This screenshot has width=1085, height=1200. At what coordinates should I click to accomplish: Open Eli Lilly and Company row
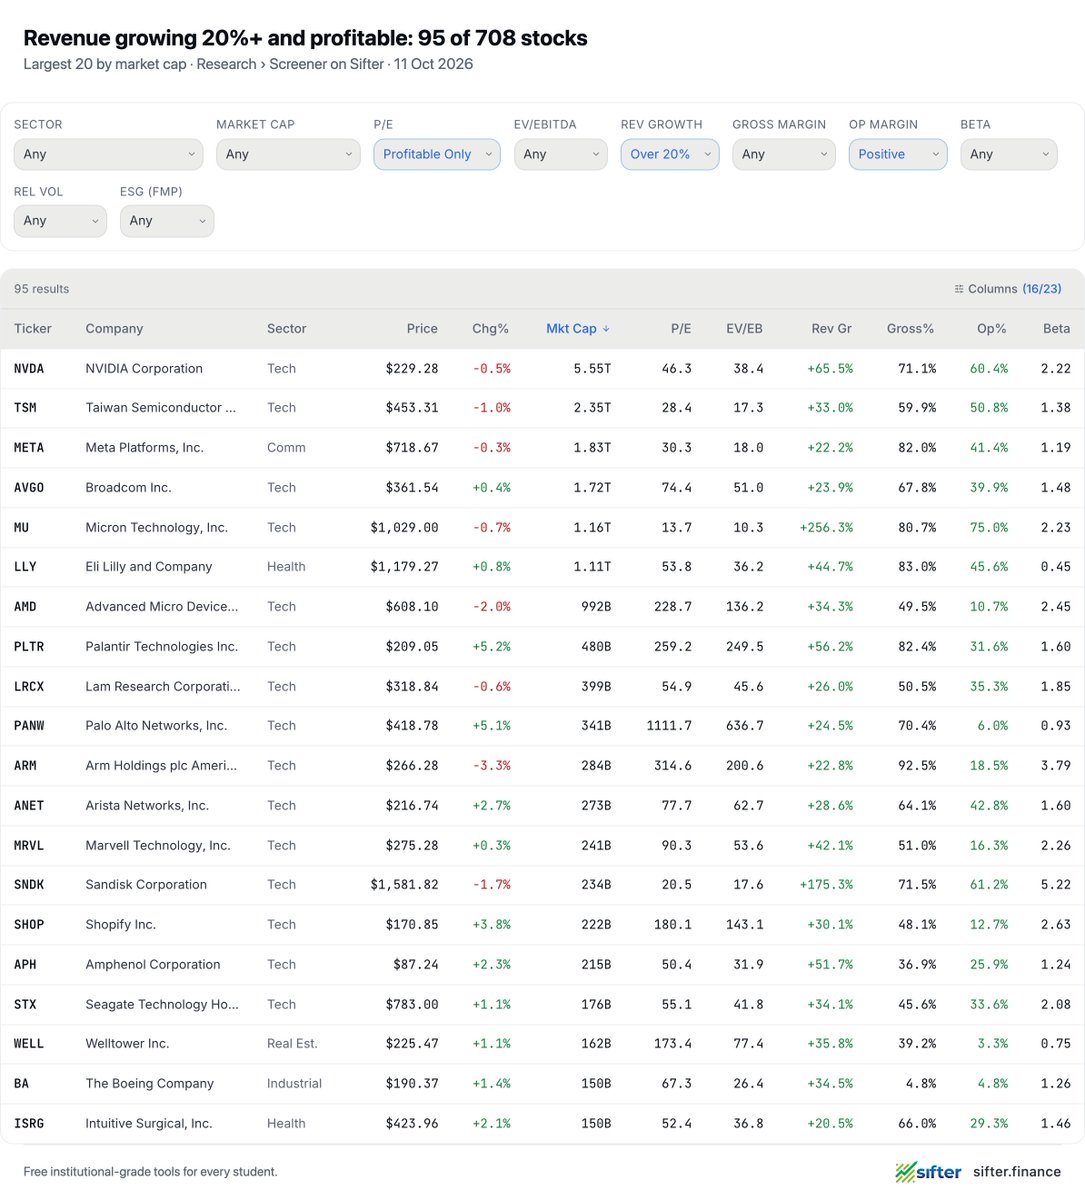click(x=542, y=567)
